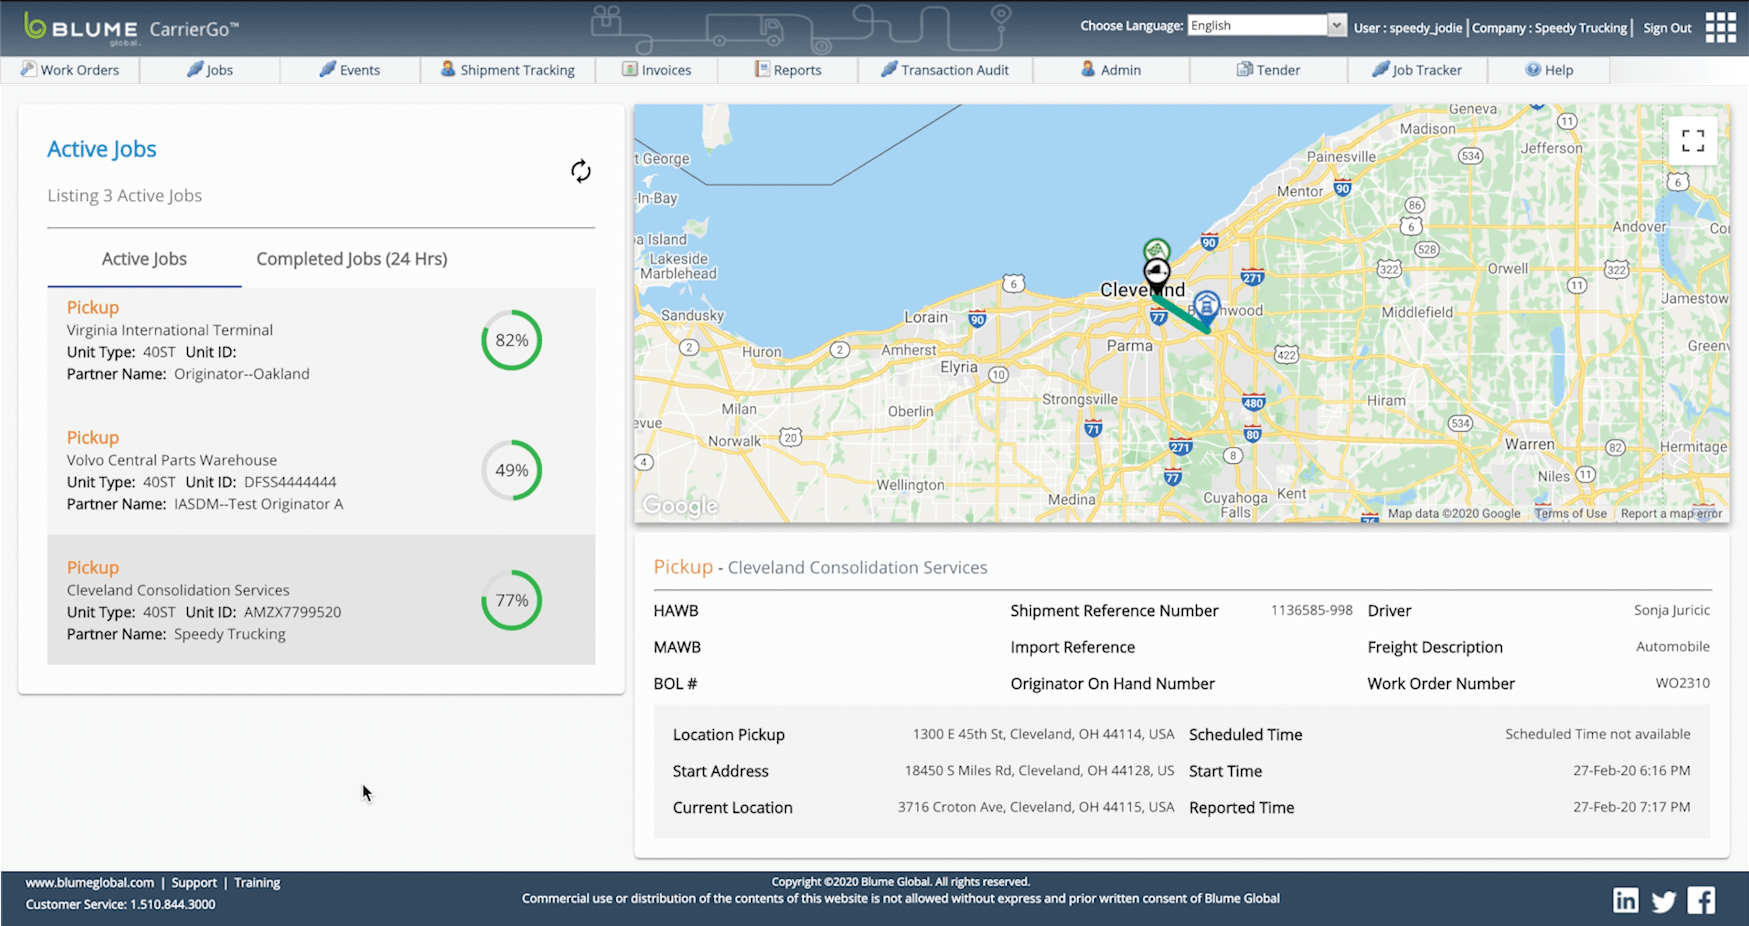Sign Out of the account
Image resolution: width=1749 pixels, height=926 pixels.
tap(1668, 28)
